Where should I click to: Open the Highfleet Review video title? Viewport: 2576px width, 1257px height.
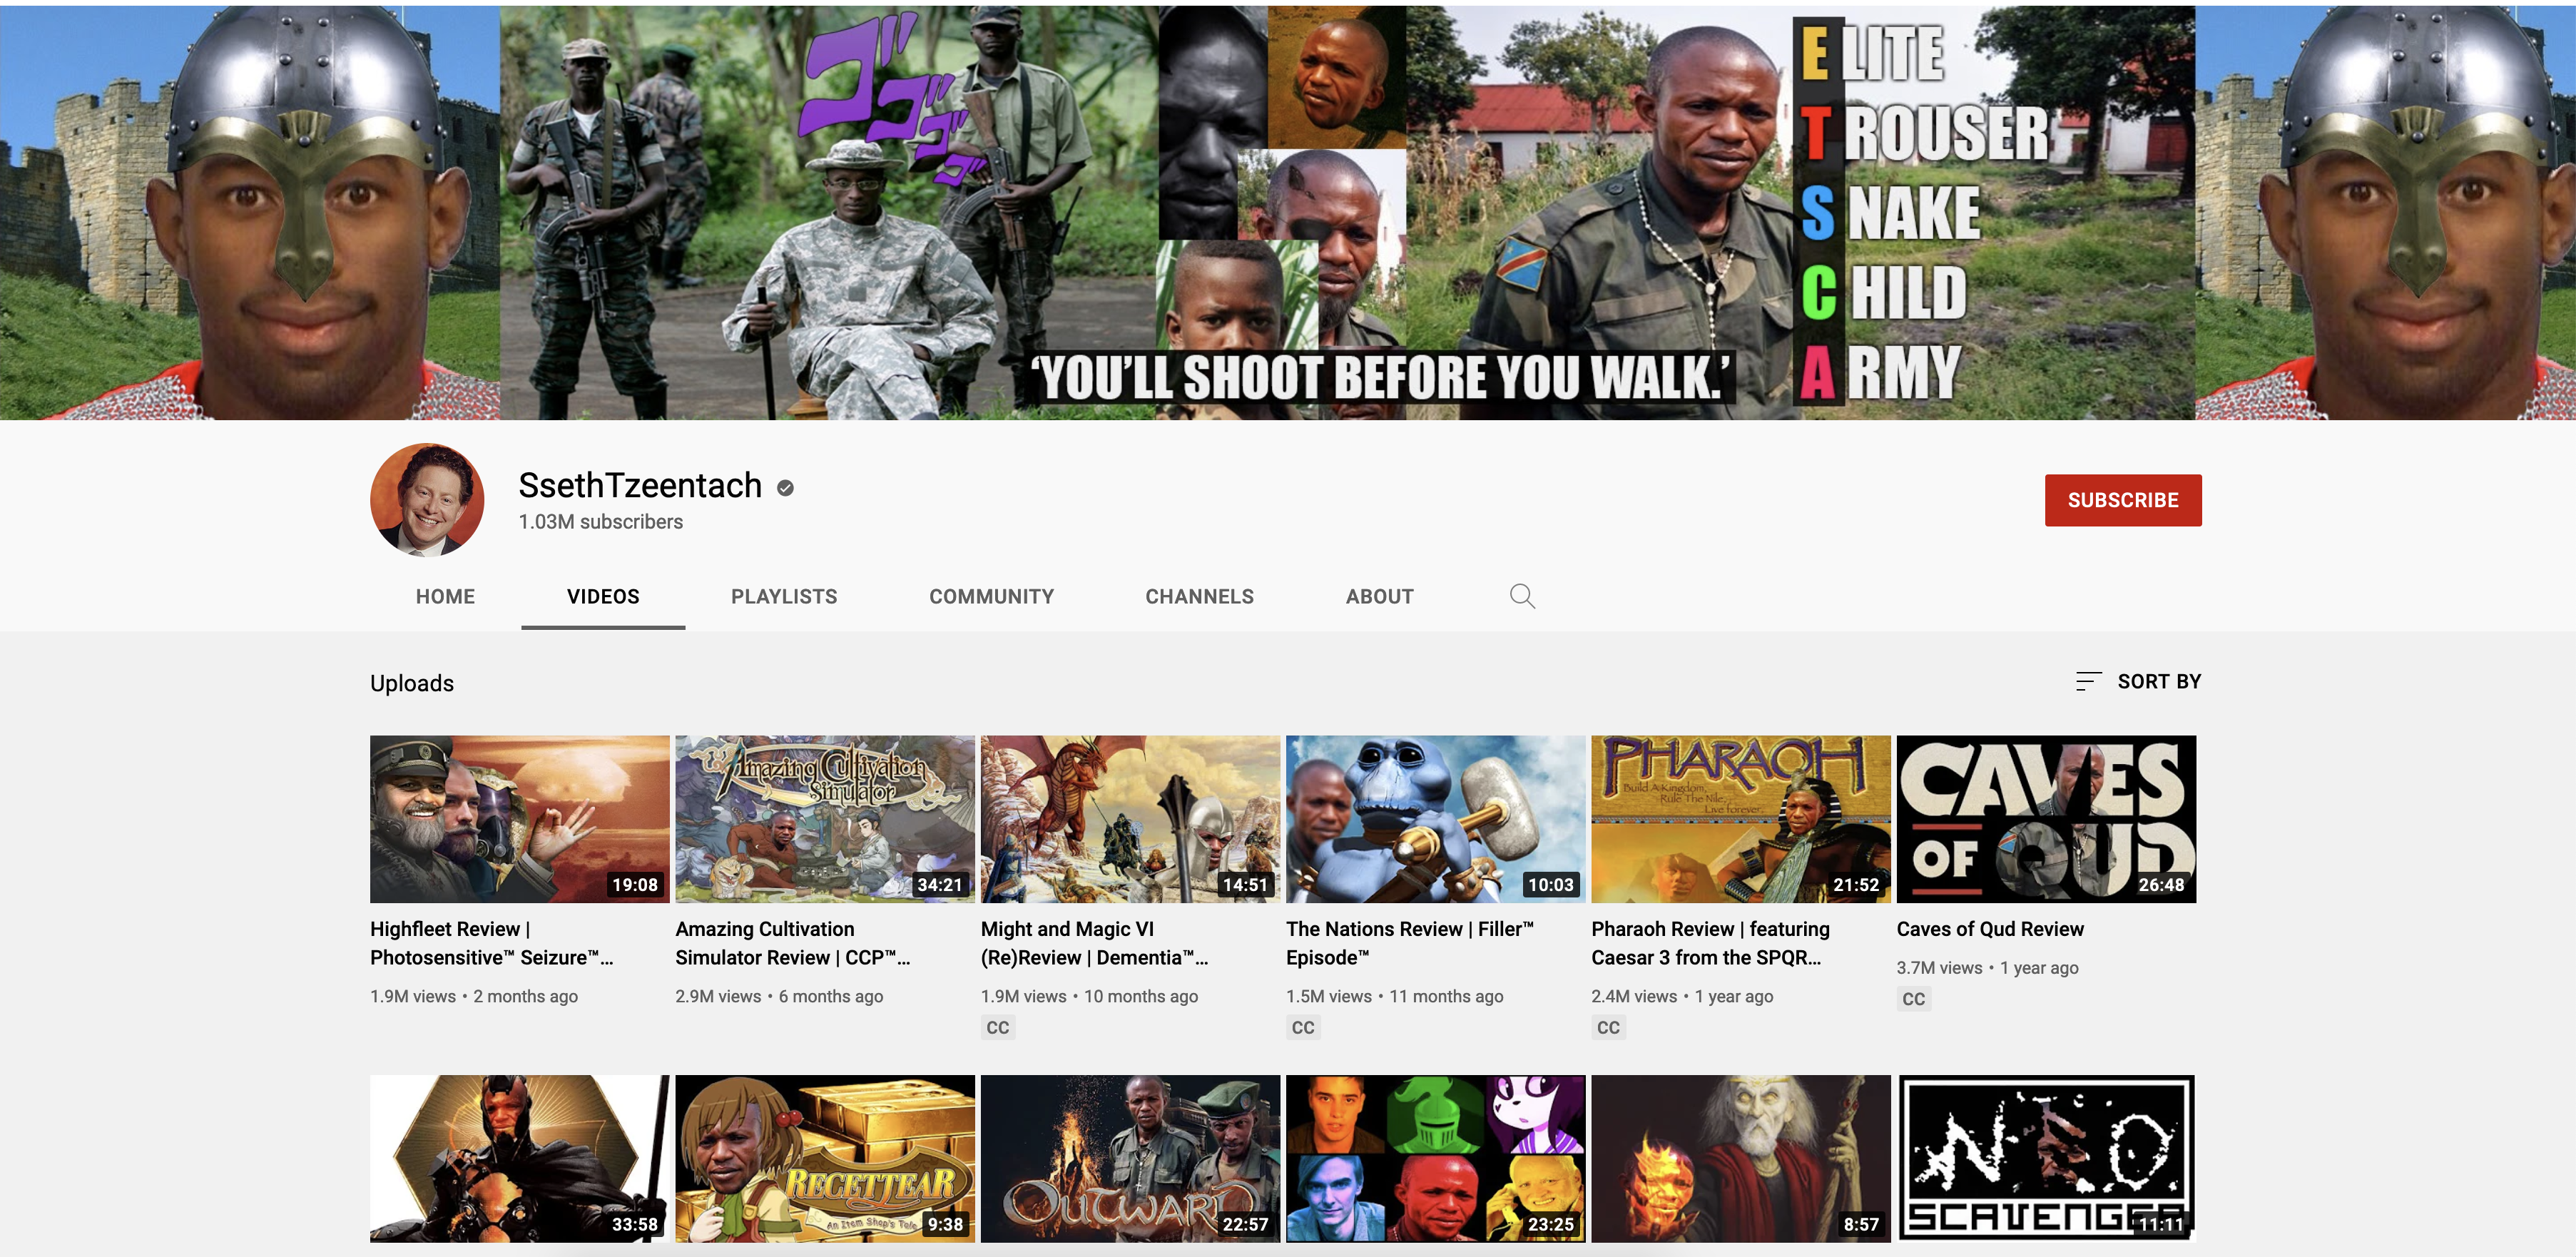click(x=492, y=943)
